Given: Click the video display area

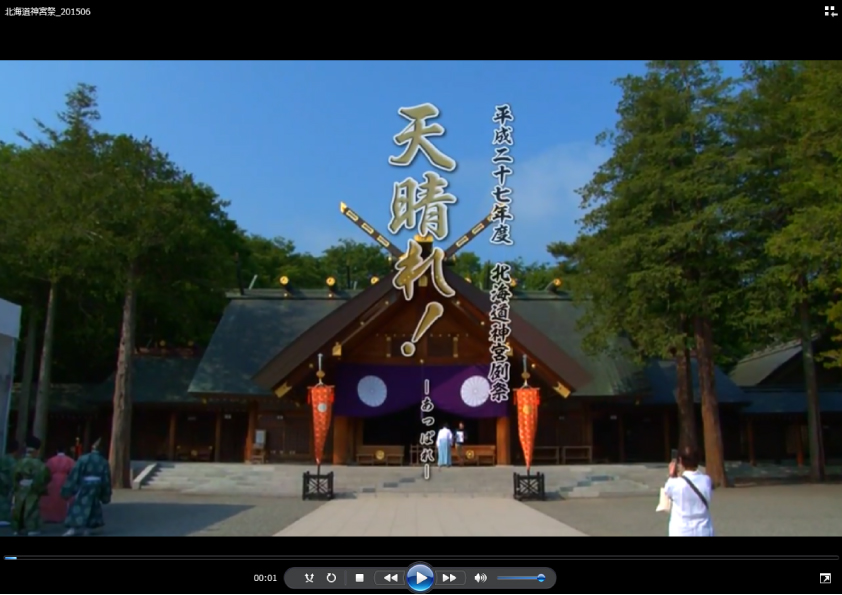Looking at the screenshot, I should pyautogui.click(x=421, y=298).
